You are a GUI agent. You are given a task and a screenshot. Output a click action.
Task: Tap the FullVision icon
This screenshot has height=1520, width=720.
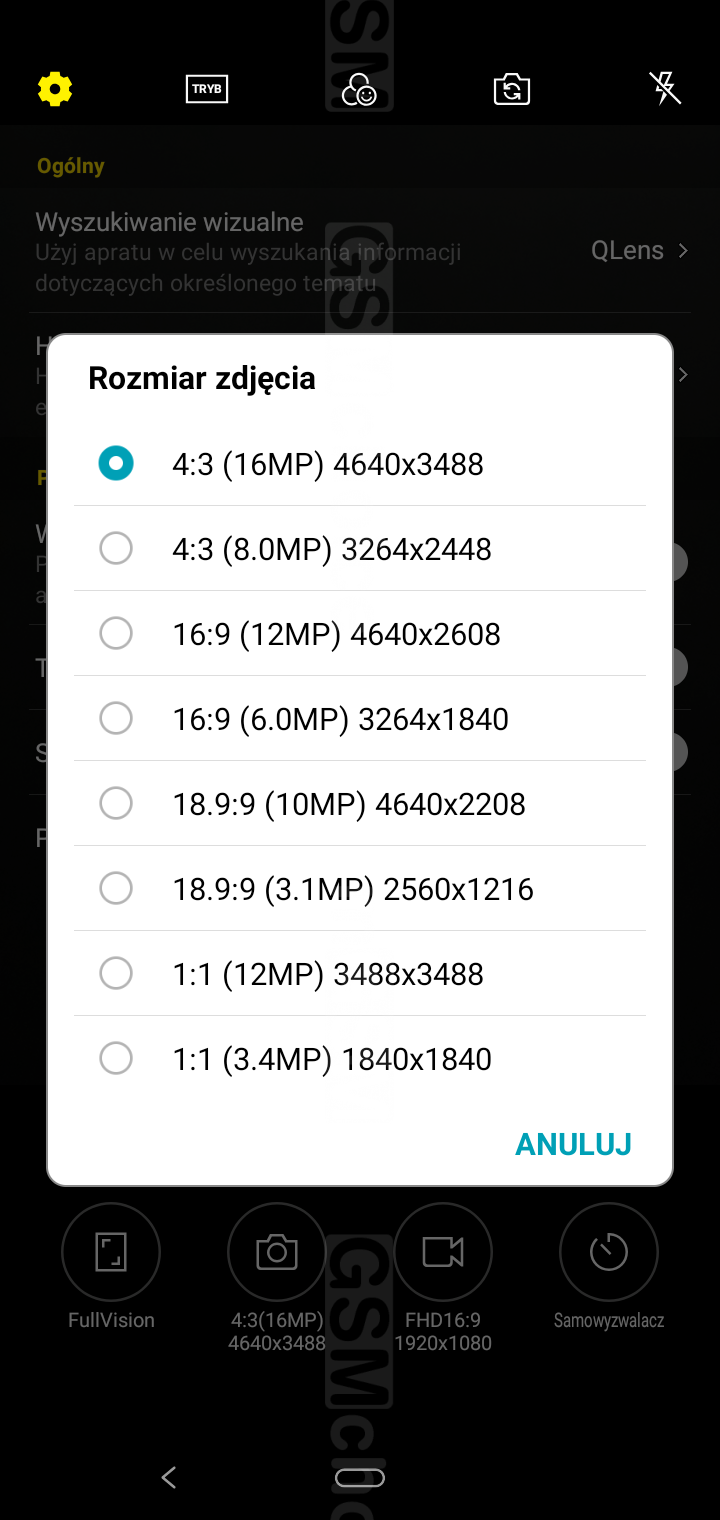(x=111, y=1252)
